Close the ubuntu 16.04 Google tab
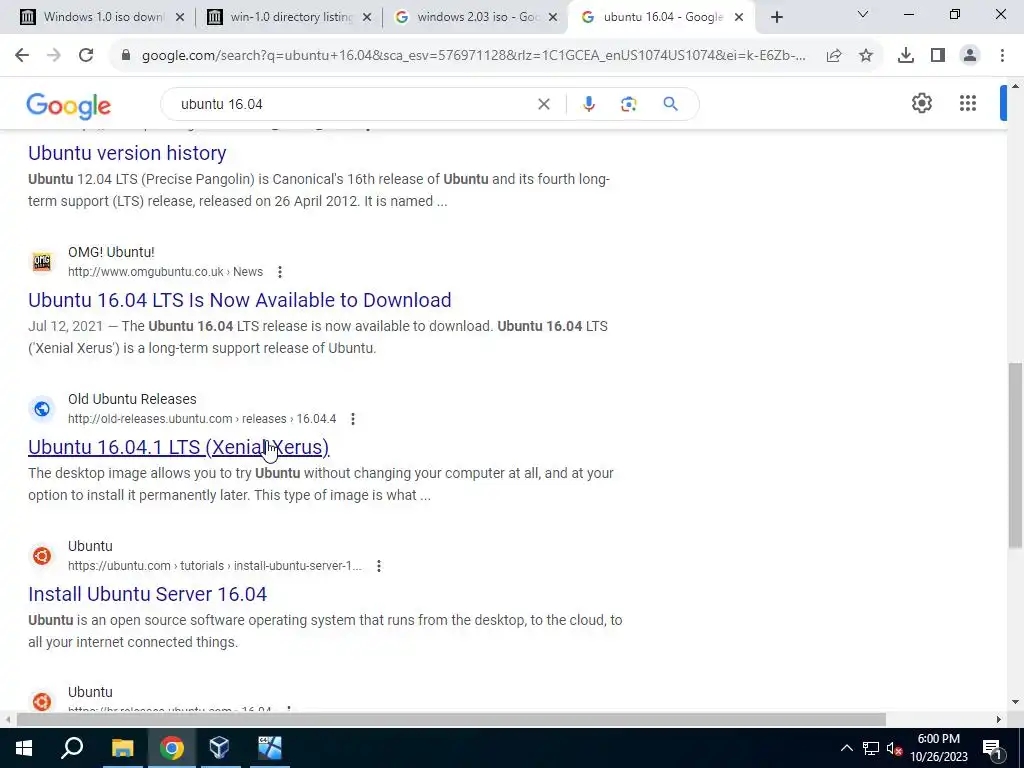1024x768 pixels. [x=739, y=18]
